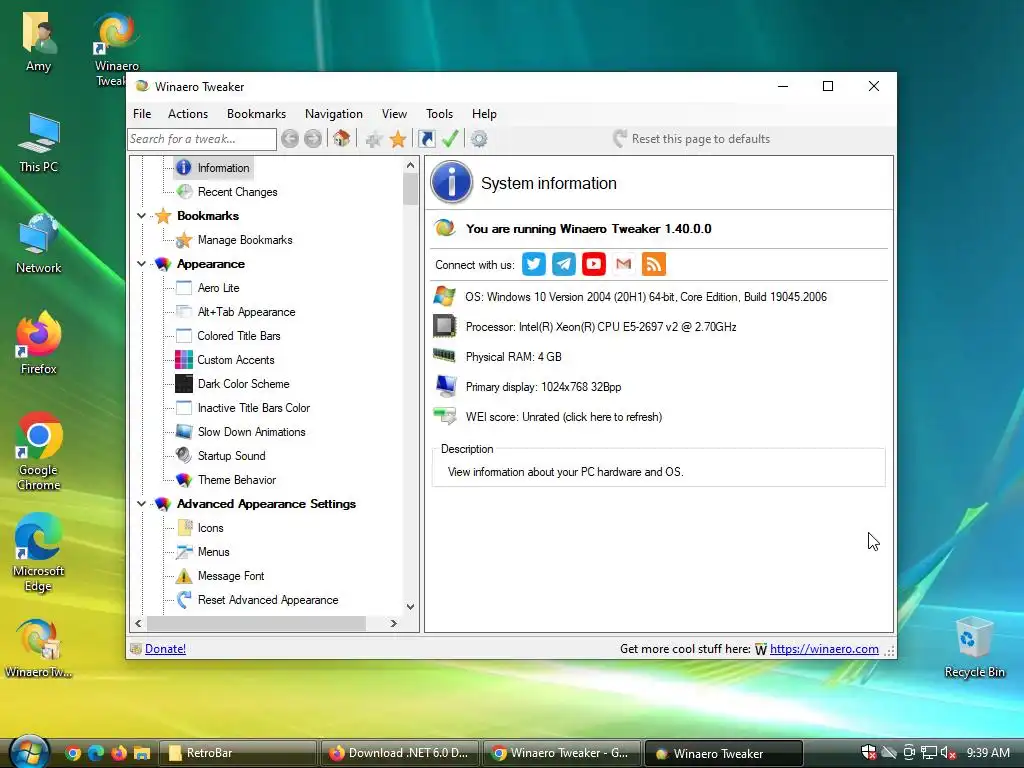The height and width of the screenshot is (768, 1024).
Task: Switch to Download .NET 6.0 Firefox taskbar window
Action: pyautogui.click(x=400, y=753)
